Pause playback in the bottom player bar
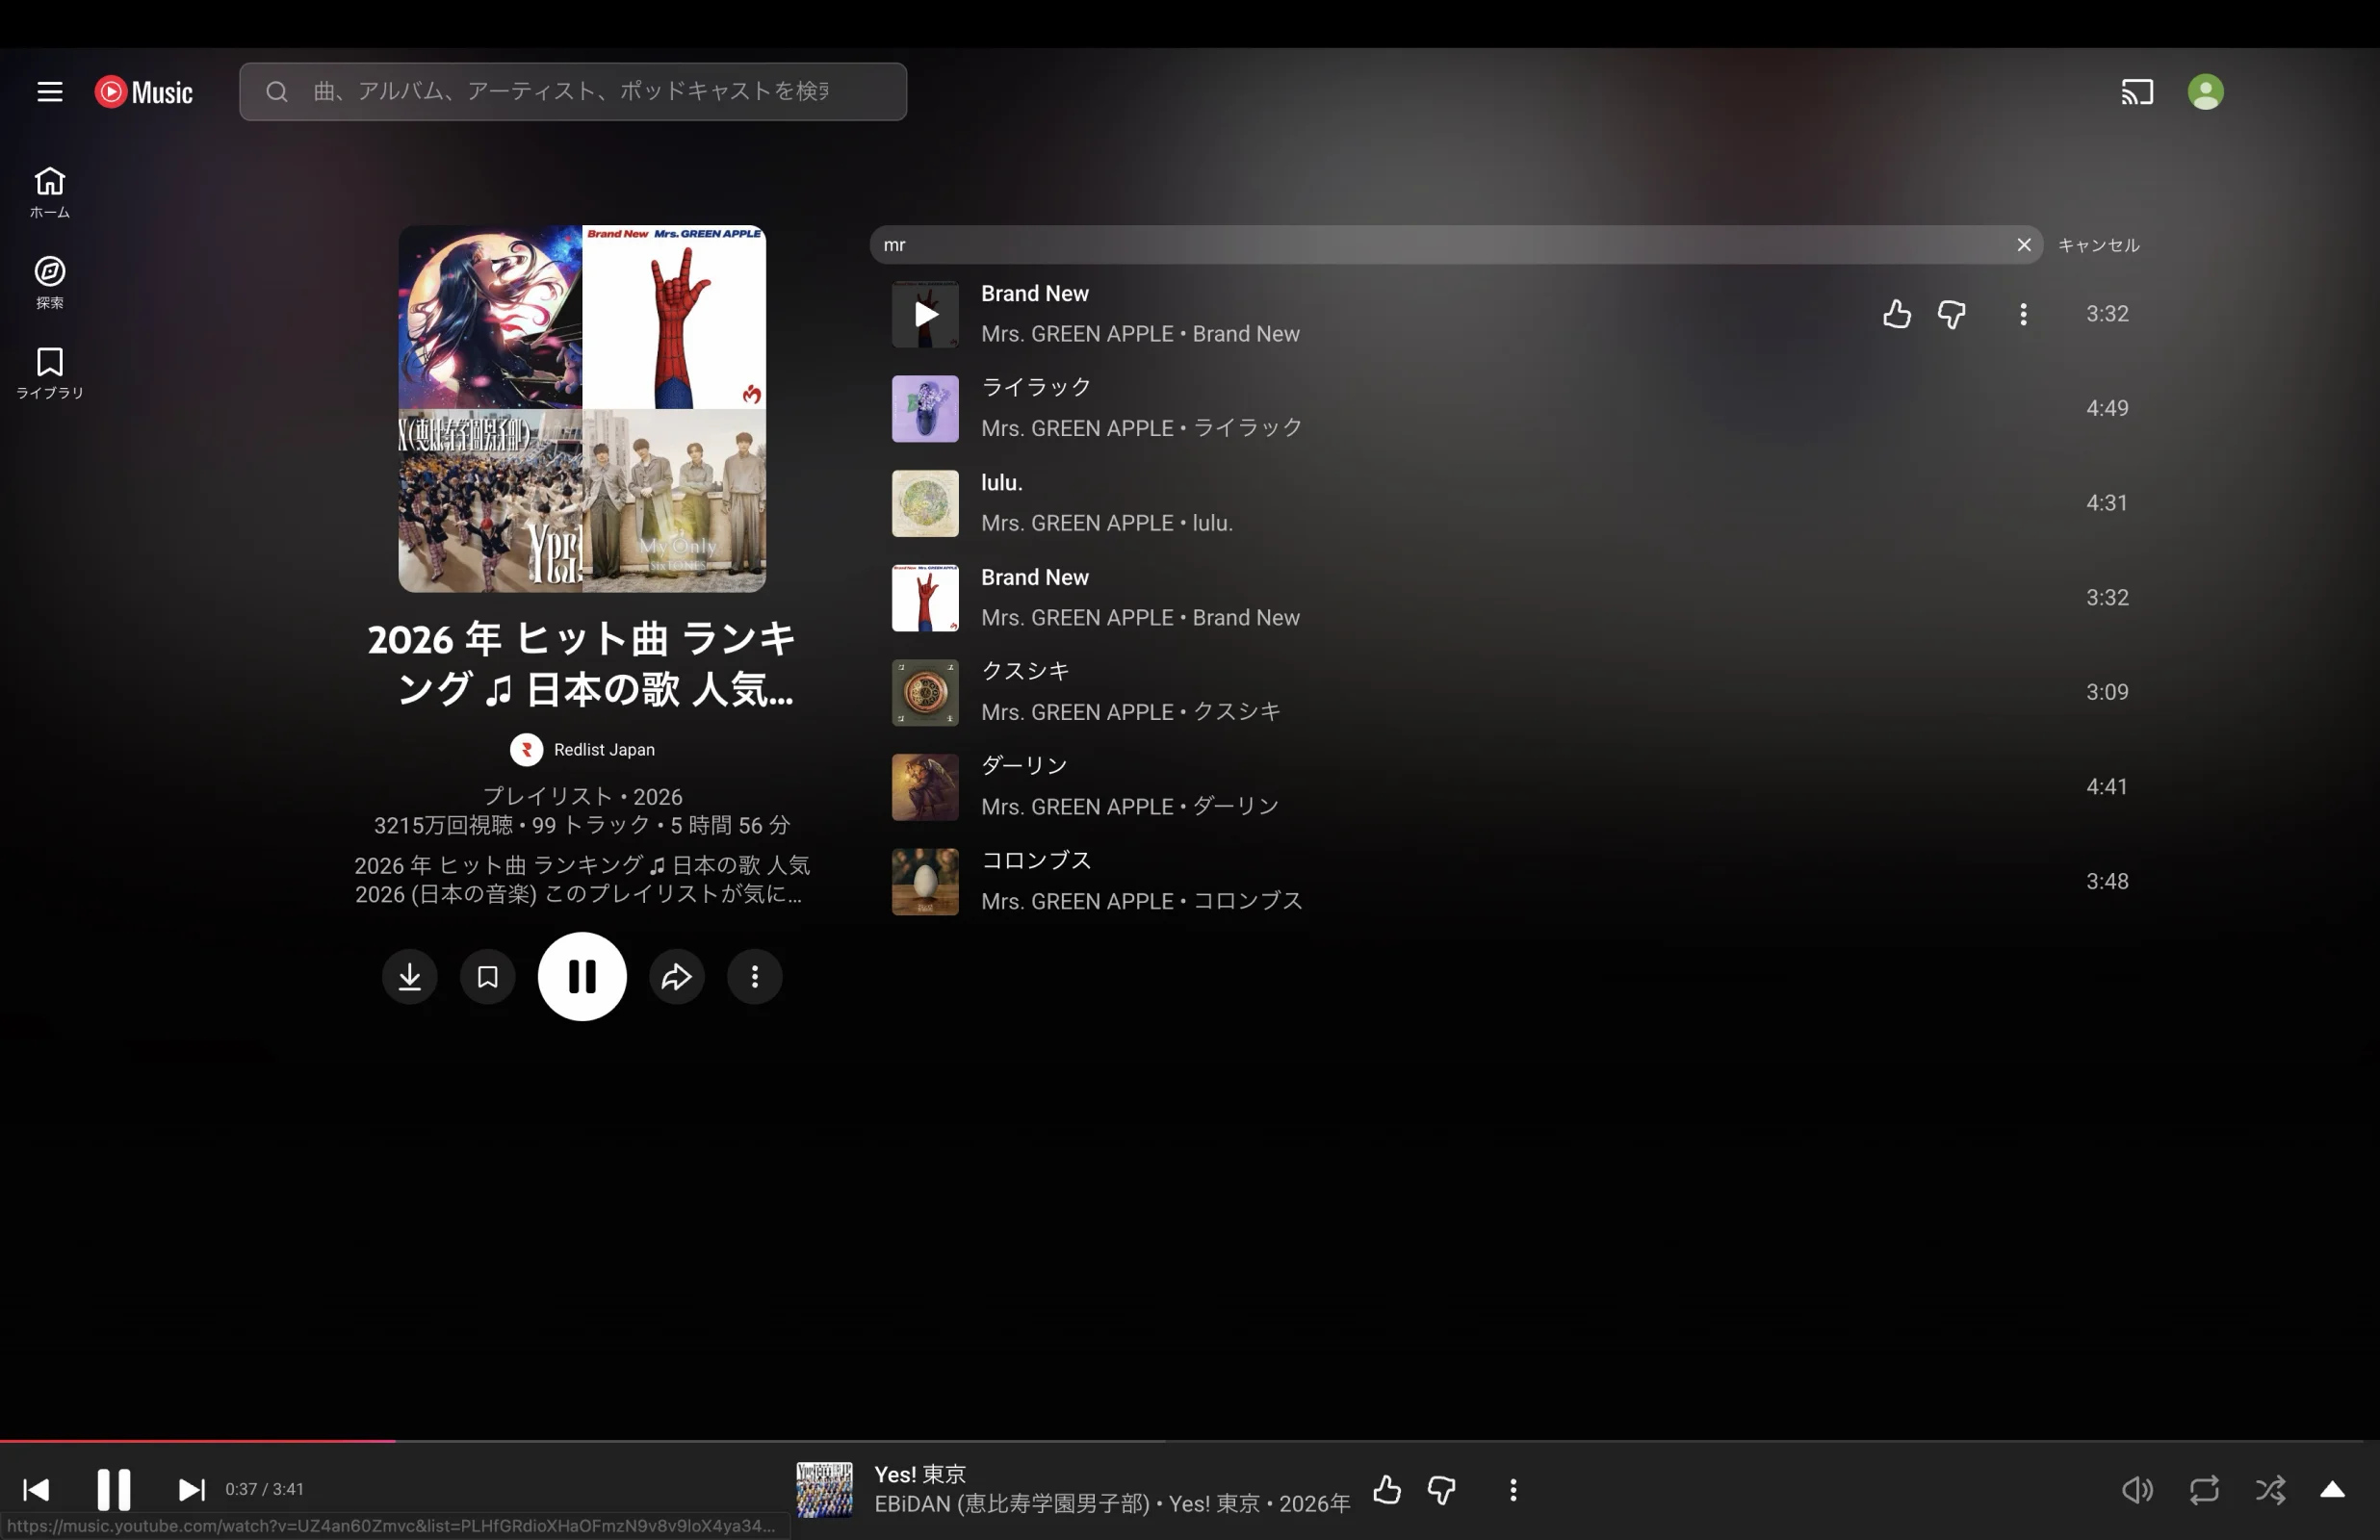Viewport: 2380px width, 1540px height. tap(113, 1490)
